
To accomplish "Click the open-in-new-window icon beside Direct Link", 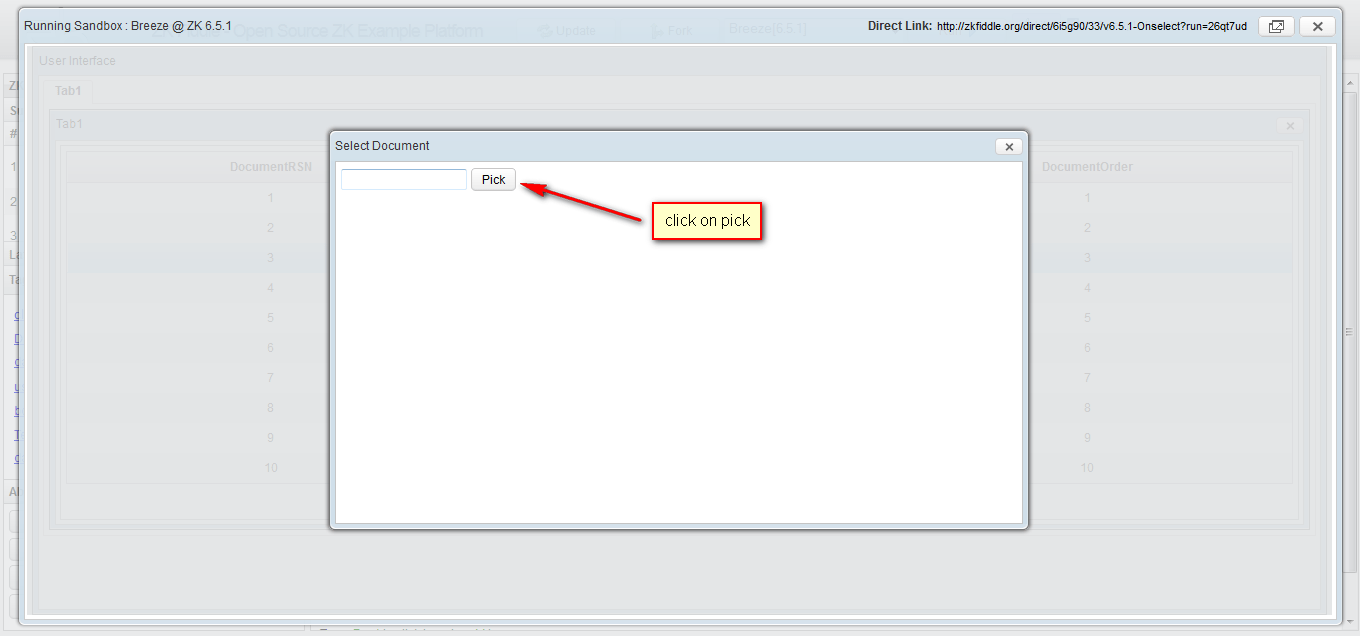I will tap(1276, 26).
